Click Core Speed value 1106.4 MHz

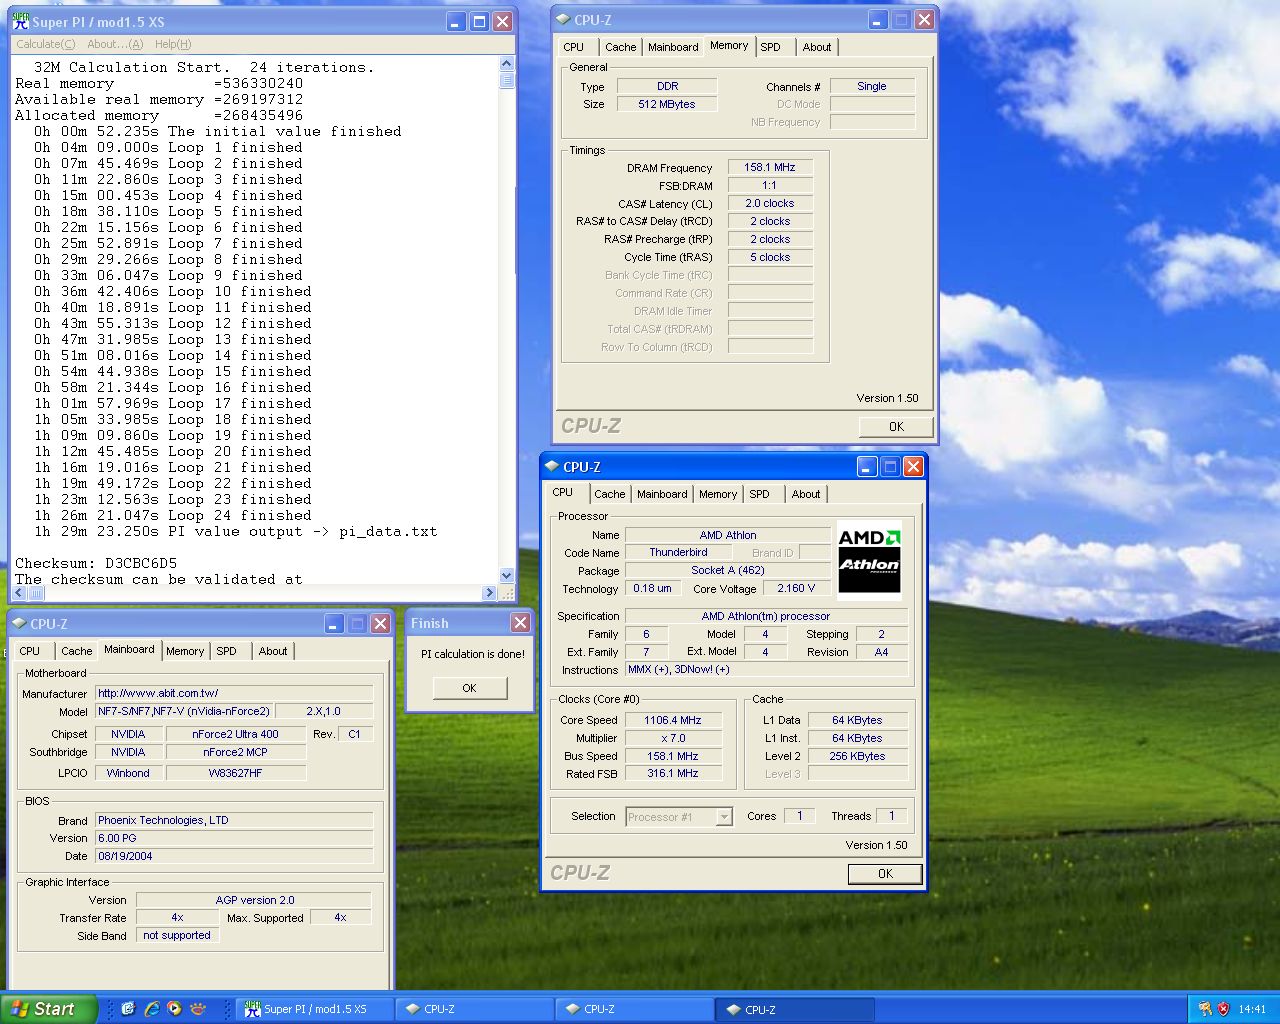673,720
